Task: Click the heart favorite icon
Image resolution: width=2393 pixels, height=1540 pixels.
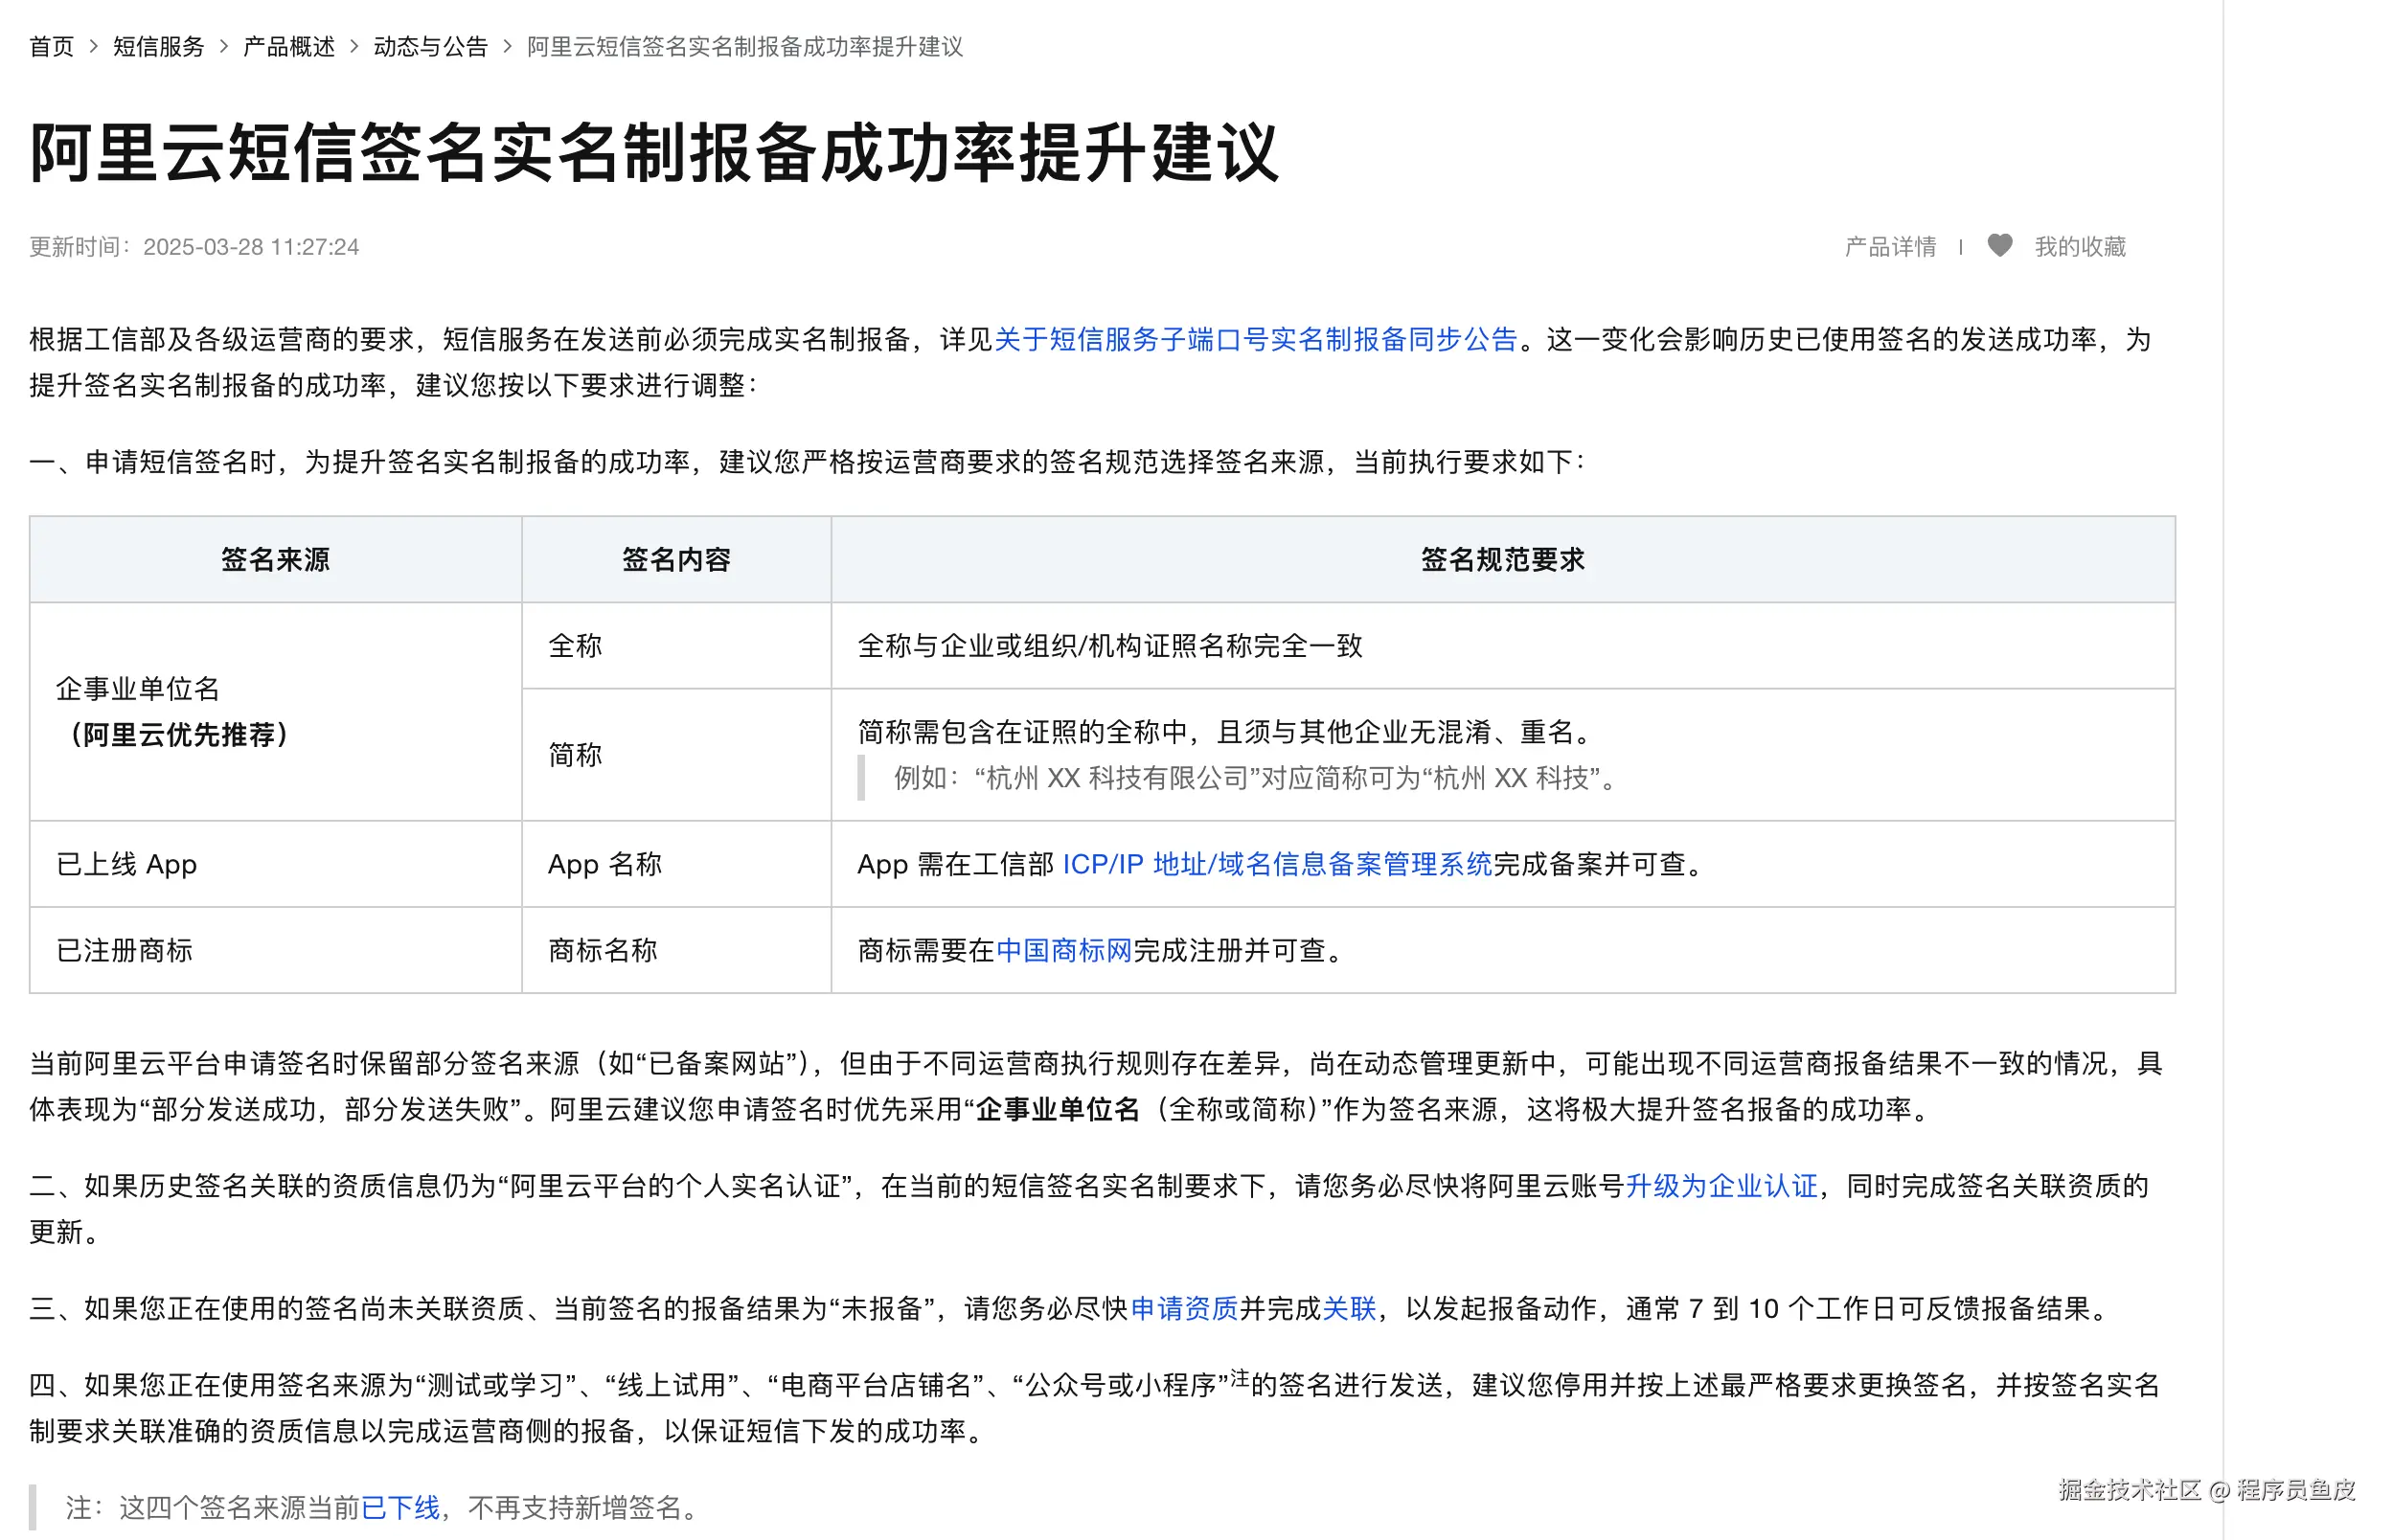Action: click(1999, 246)
